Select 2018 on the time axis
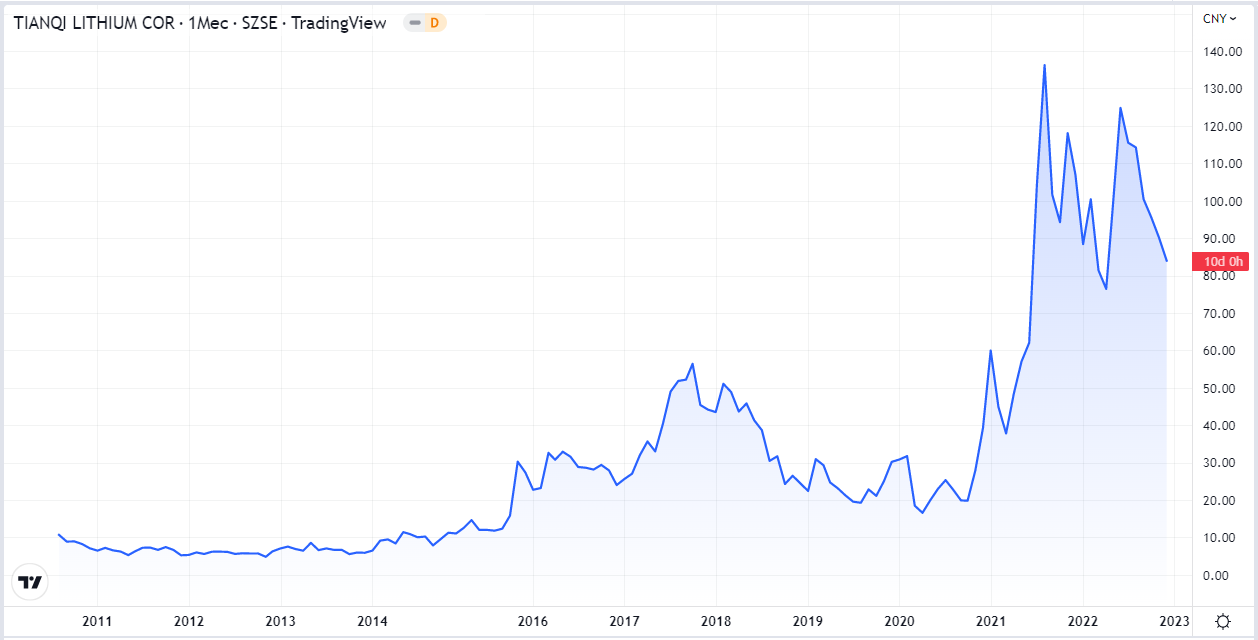Image resolution: width=1258 pixels, height=640 pixels. click(716, 621)
